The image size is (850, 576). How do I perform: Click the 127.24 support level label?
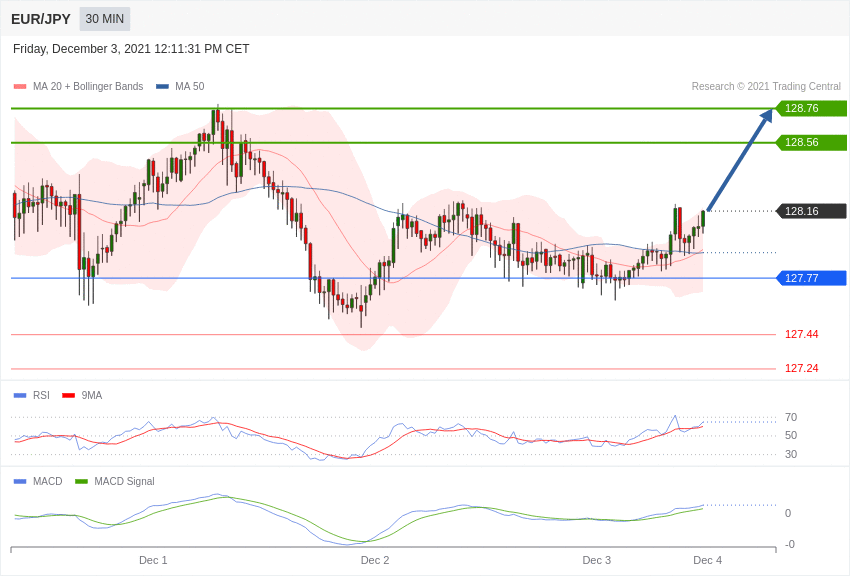click(x=802, y=368)
